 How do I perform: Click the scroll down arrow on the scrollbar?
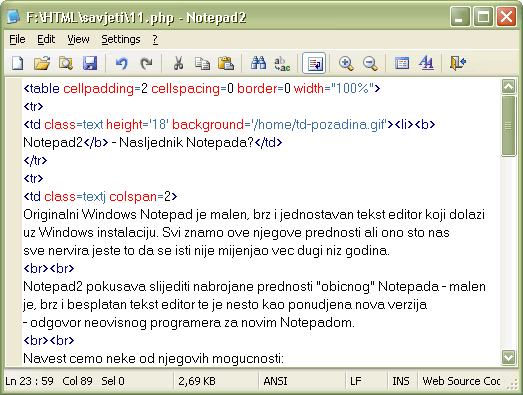[509, 358]
